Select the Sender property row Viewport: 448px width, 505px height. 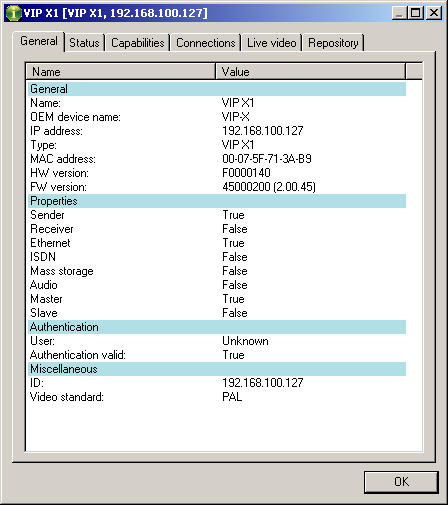217,215
